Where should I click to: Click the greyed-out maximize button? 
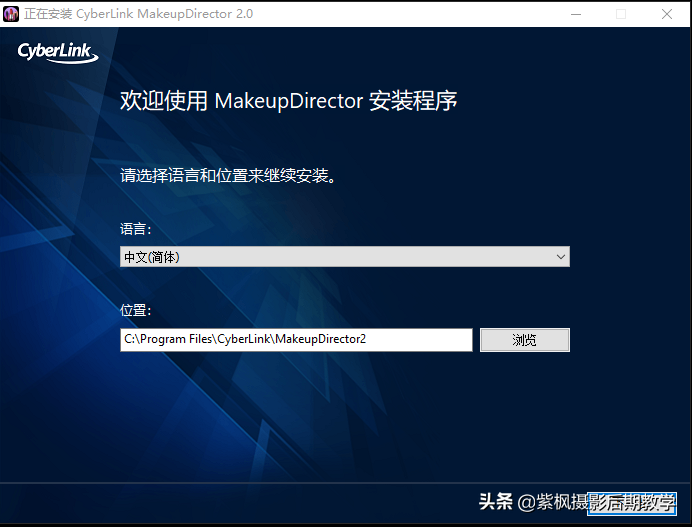621,14
